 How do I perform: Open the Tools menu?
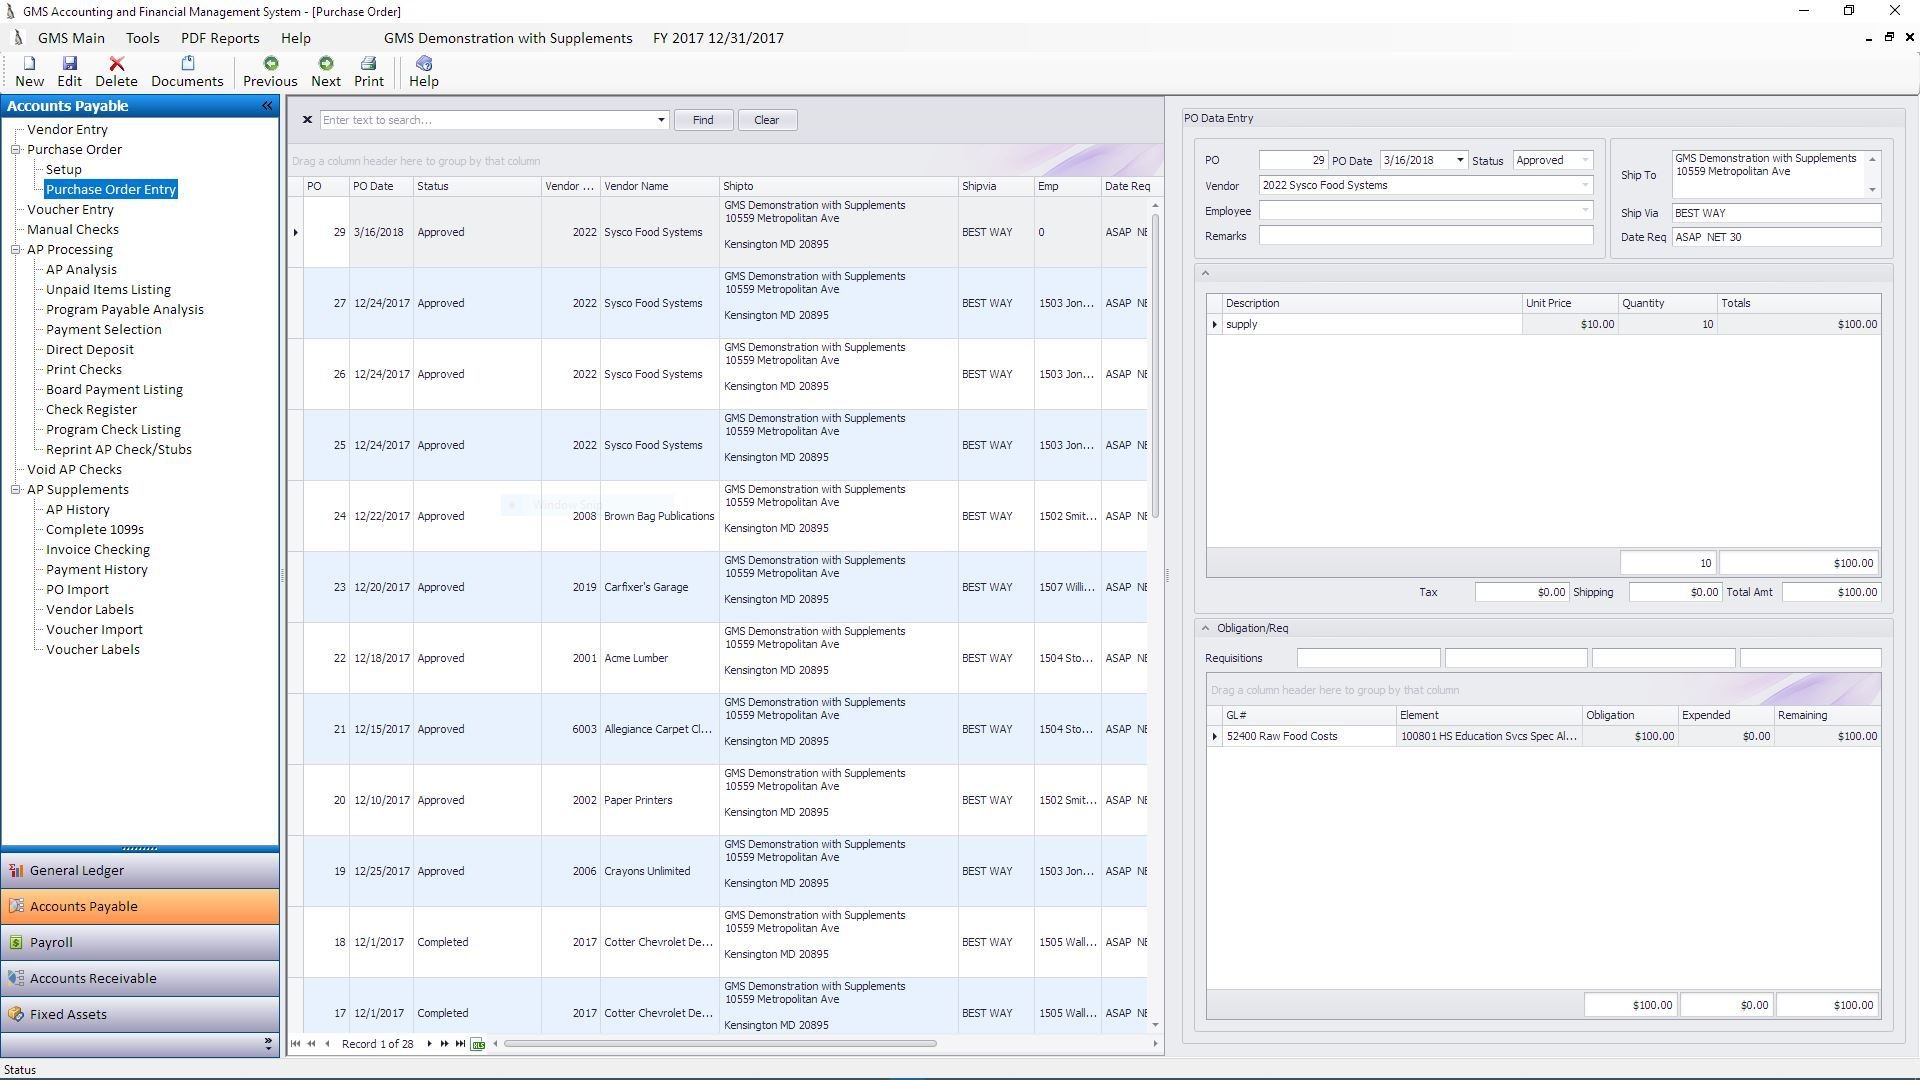point(142,38)
